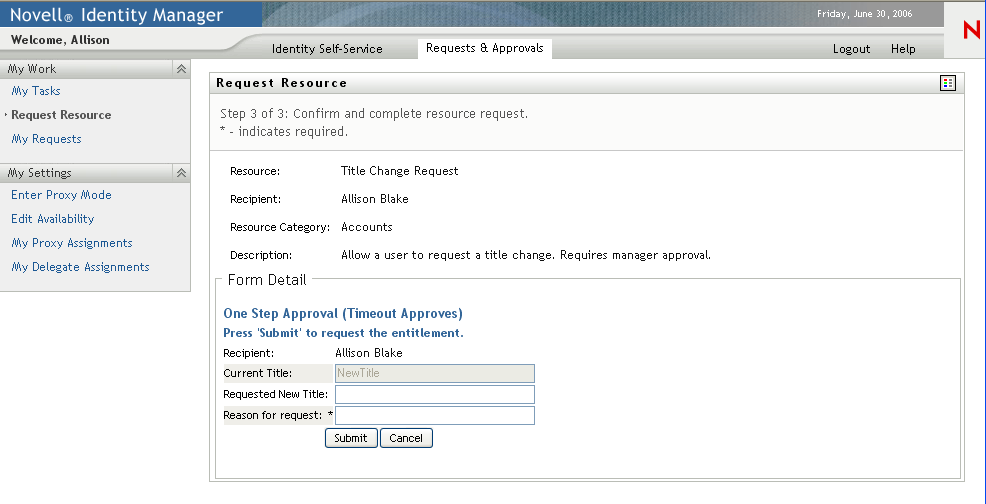Screen dimensions: 986x504
Task: Go to My Requests
Action: 46,139
